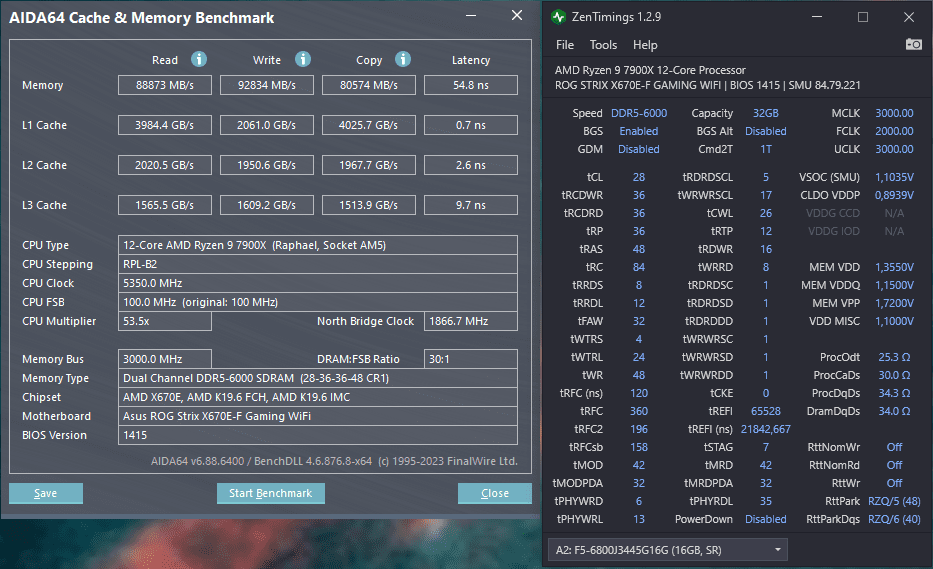This screenshot has width=933, height=569.
Task: Click the CPU FSB 100.0 MHz field
Action: point(318,302)
